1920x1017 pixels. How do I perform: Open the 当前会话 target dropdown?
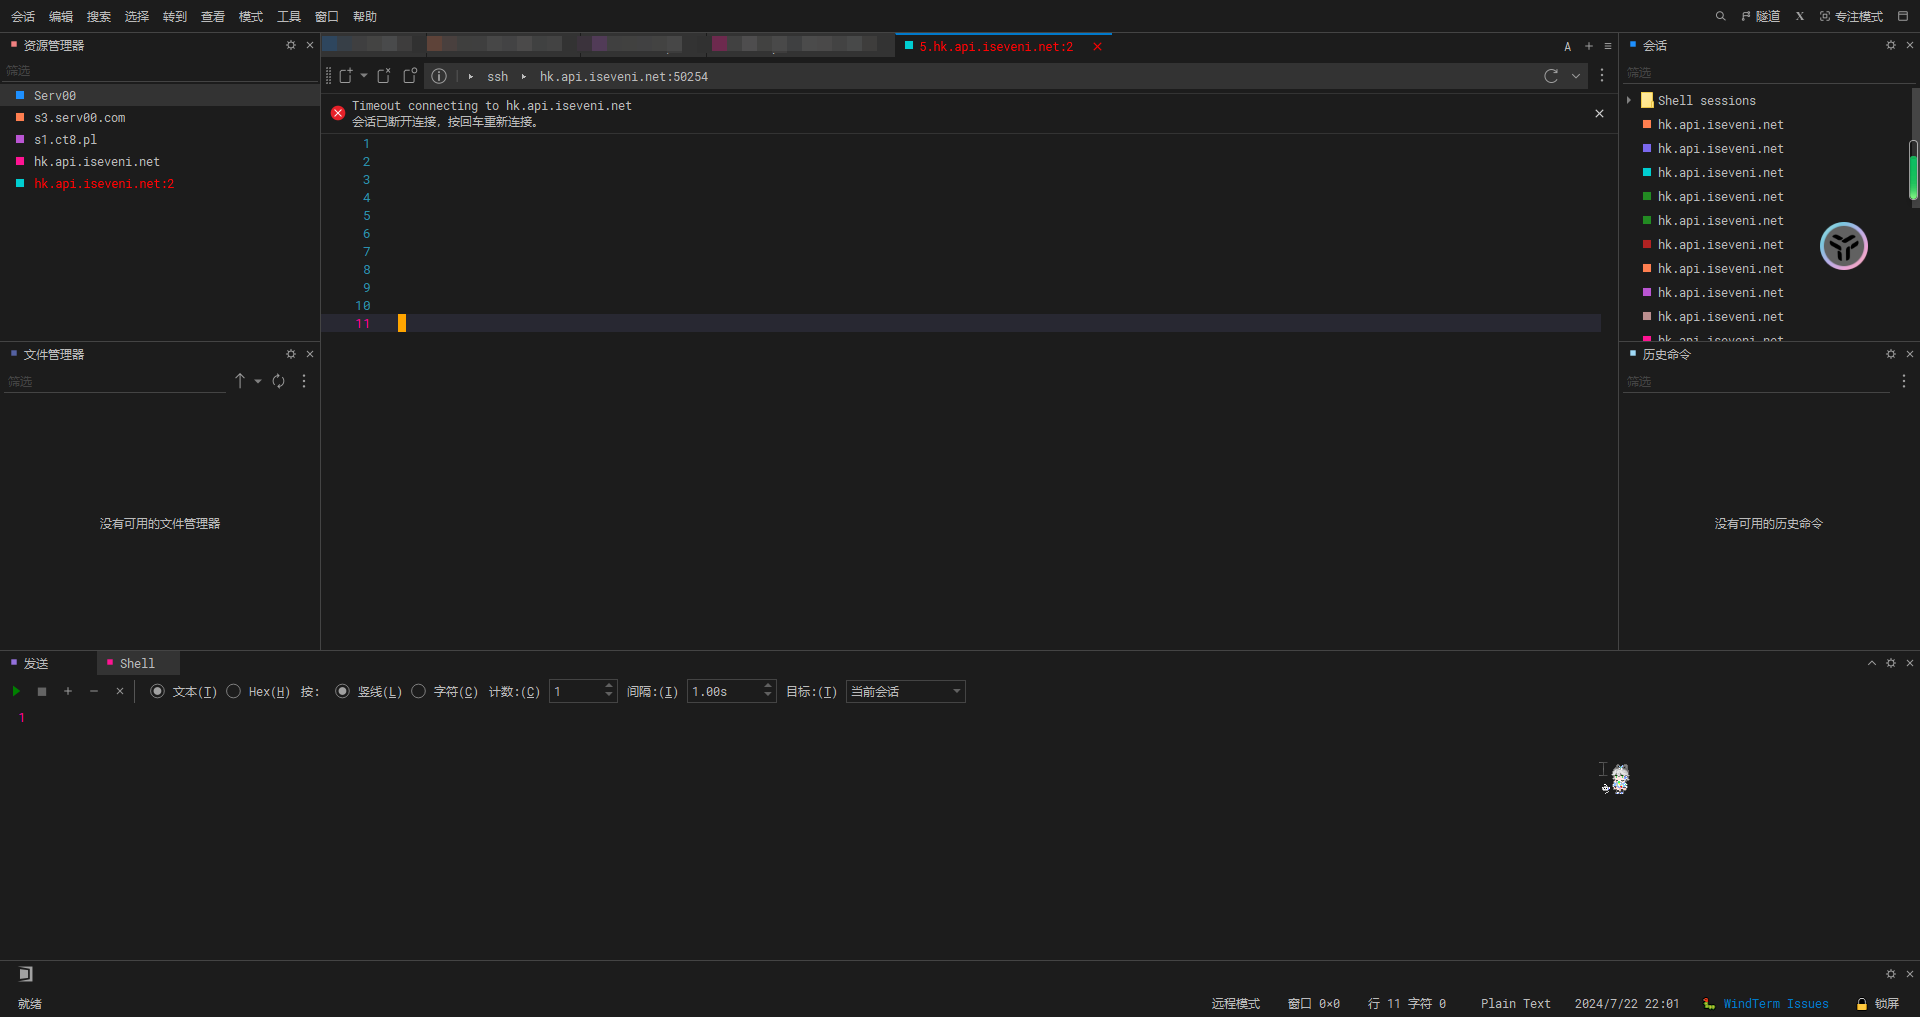coord(906,691)
